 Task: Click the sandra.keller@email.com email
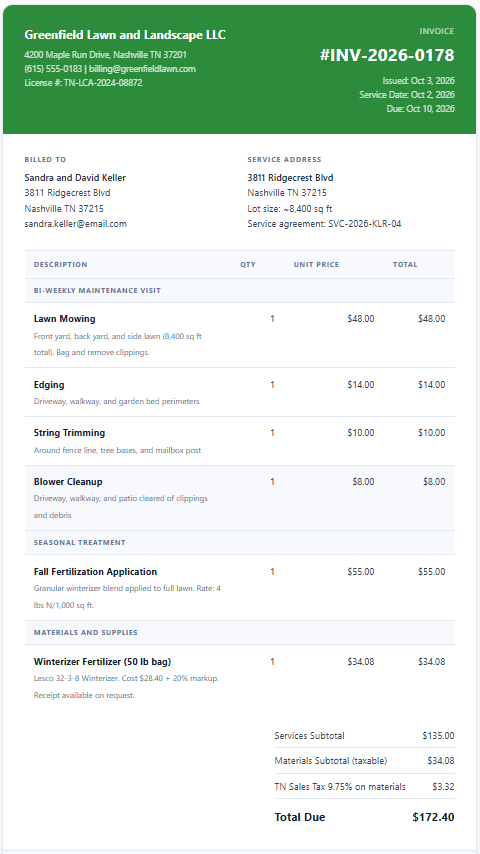tap(76, 224)
